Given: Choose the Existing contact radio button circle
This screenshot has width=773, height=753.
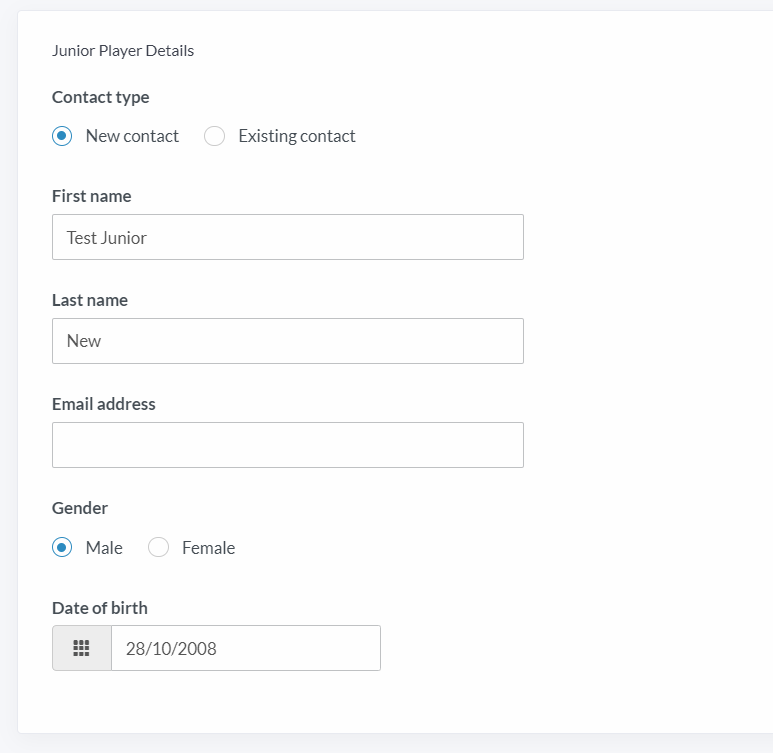Looking at the screenshot, I should [214, 136].
